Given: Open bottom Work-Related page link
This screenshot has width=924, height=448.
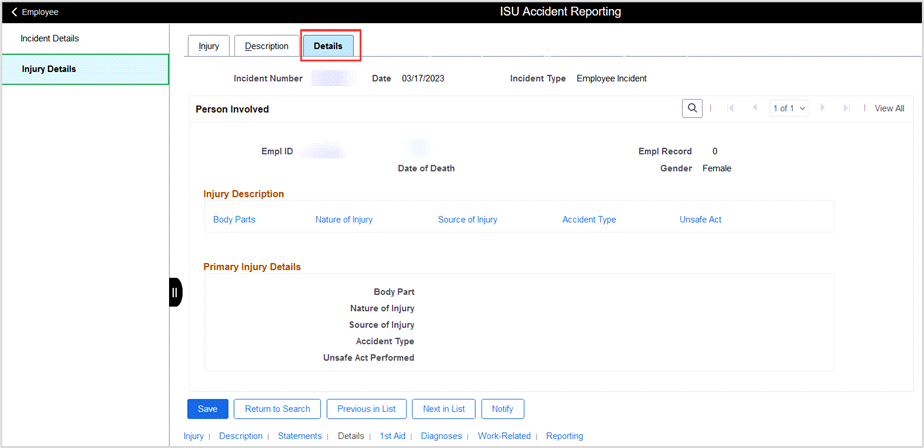Looking at the screenshot, I should 504,436.
